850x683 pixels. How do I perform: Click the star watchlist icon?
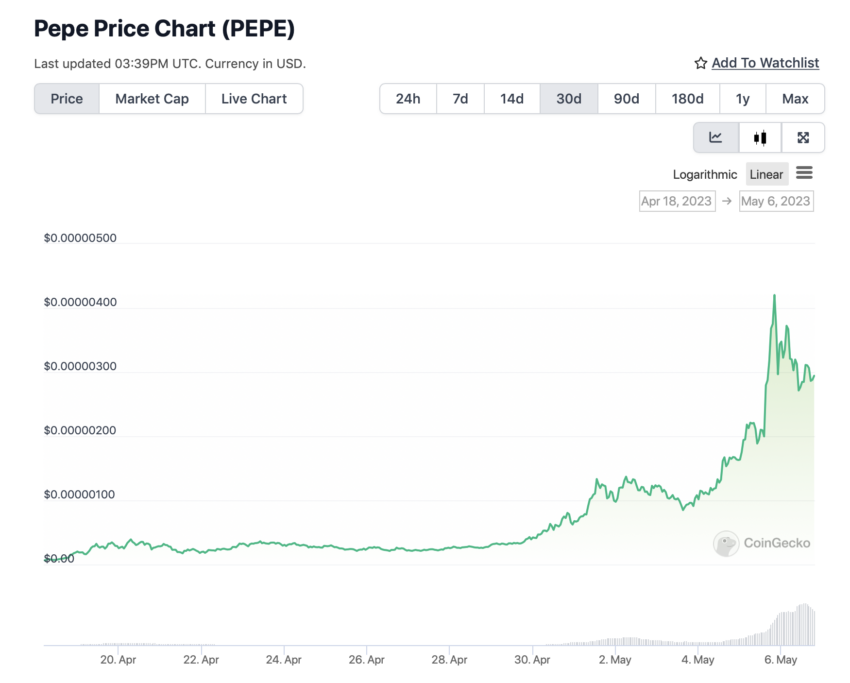(700, 63)
